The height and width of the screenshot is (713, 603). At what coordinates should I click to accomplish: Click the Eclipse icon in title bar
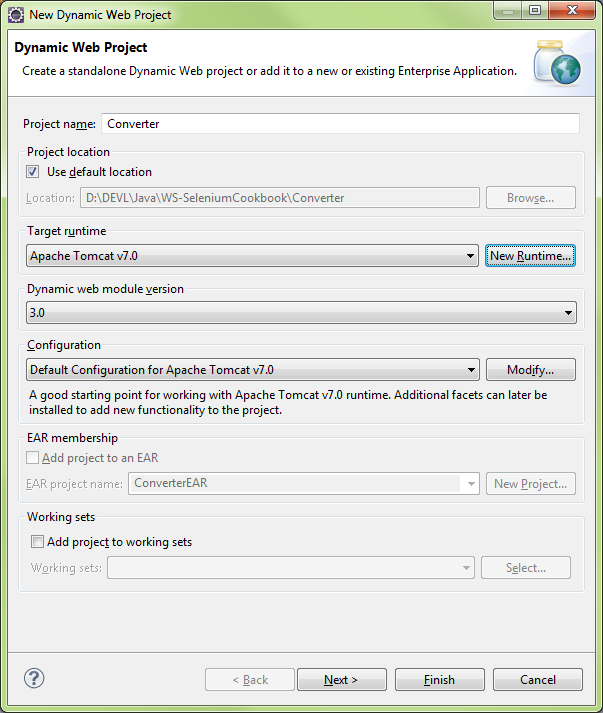[14, 14]
